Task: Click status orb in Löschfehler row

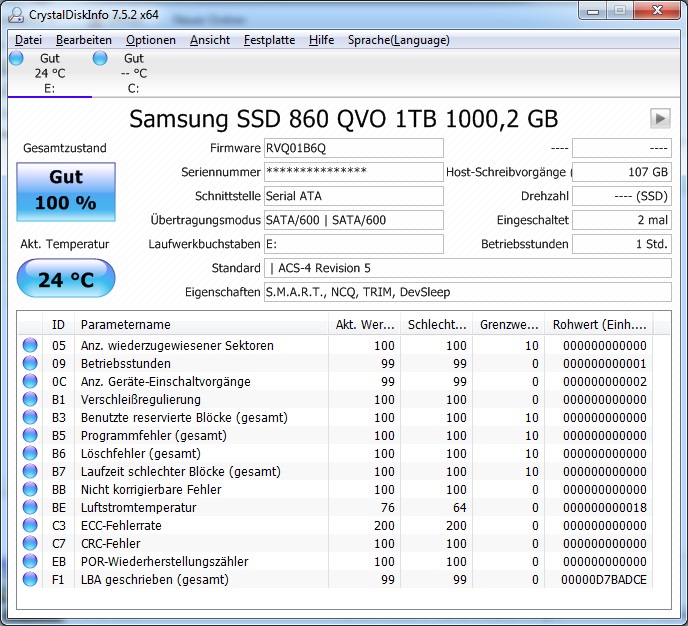Action: (30, 453)
